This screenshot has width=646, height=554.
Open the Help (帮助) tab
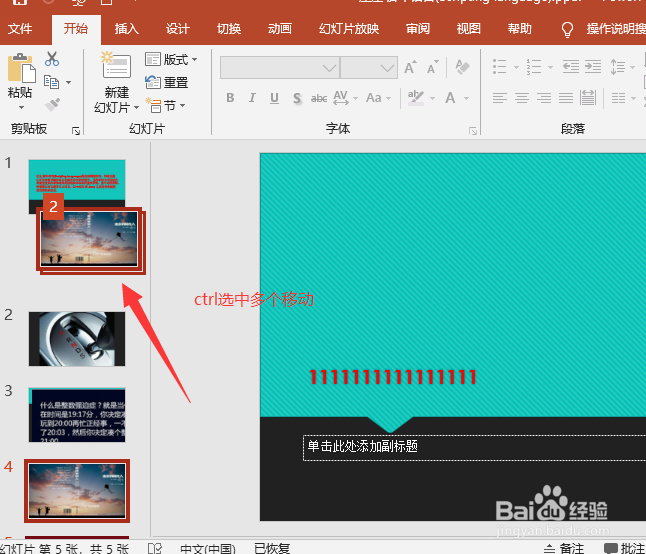[520, 29]
